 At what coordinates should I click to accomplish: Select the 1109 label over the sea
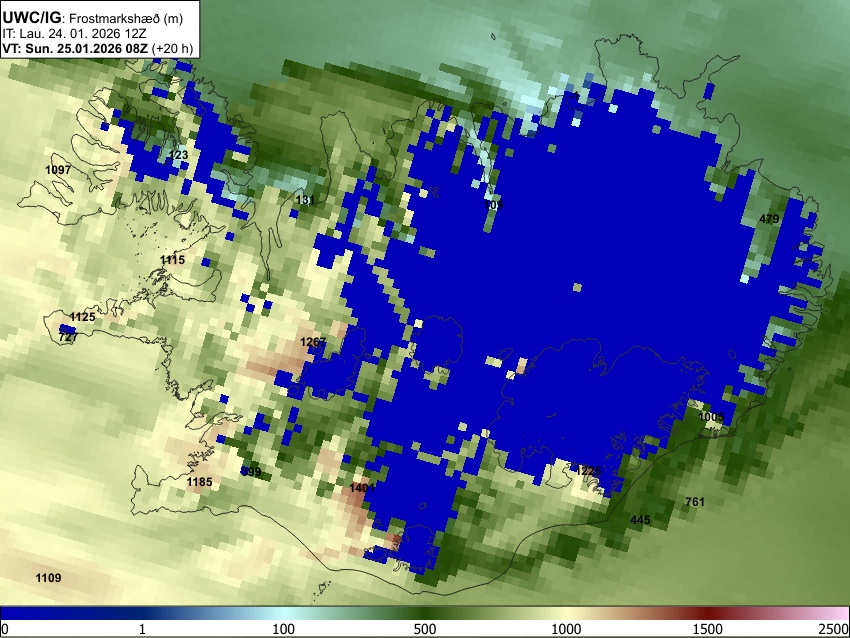pos(48,578)
